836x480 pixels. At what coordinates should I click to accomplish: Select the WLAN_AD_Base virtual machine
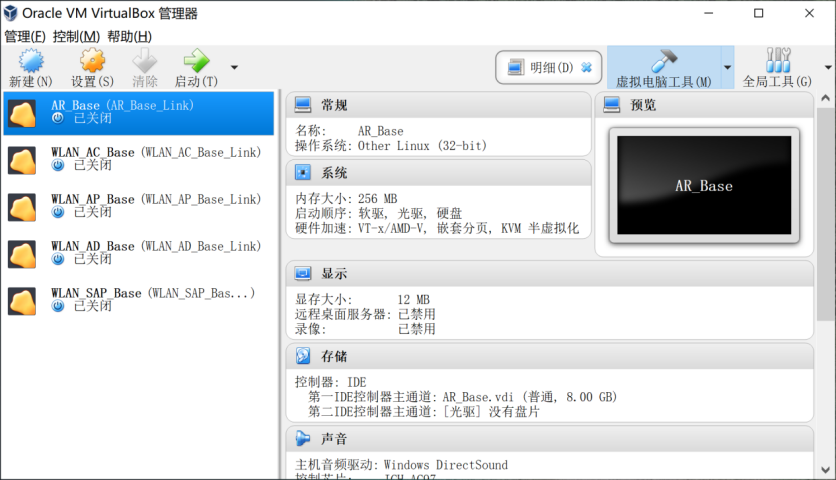coord(139,254)
